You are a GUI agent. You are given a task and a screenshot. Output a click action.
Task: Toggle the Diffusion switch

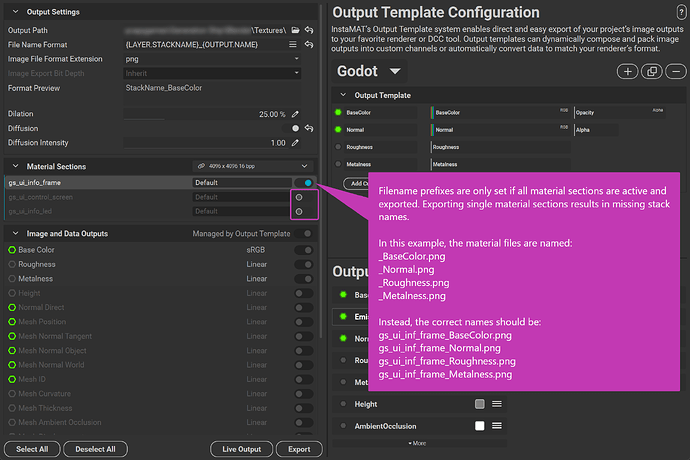pos(291,128)
